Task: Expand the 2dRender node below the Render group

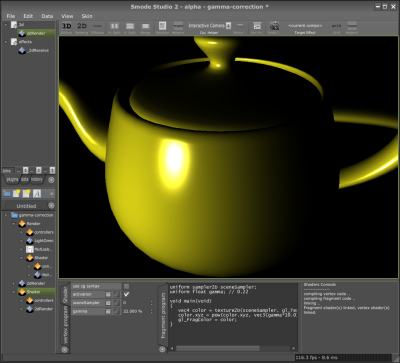Action: [14, 283]
